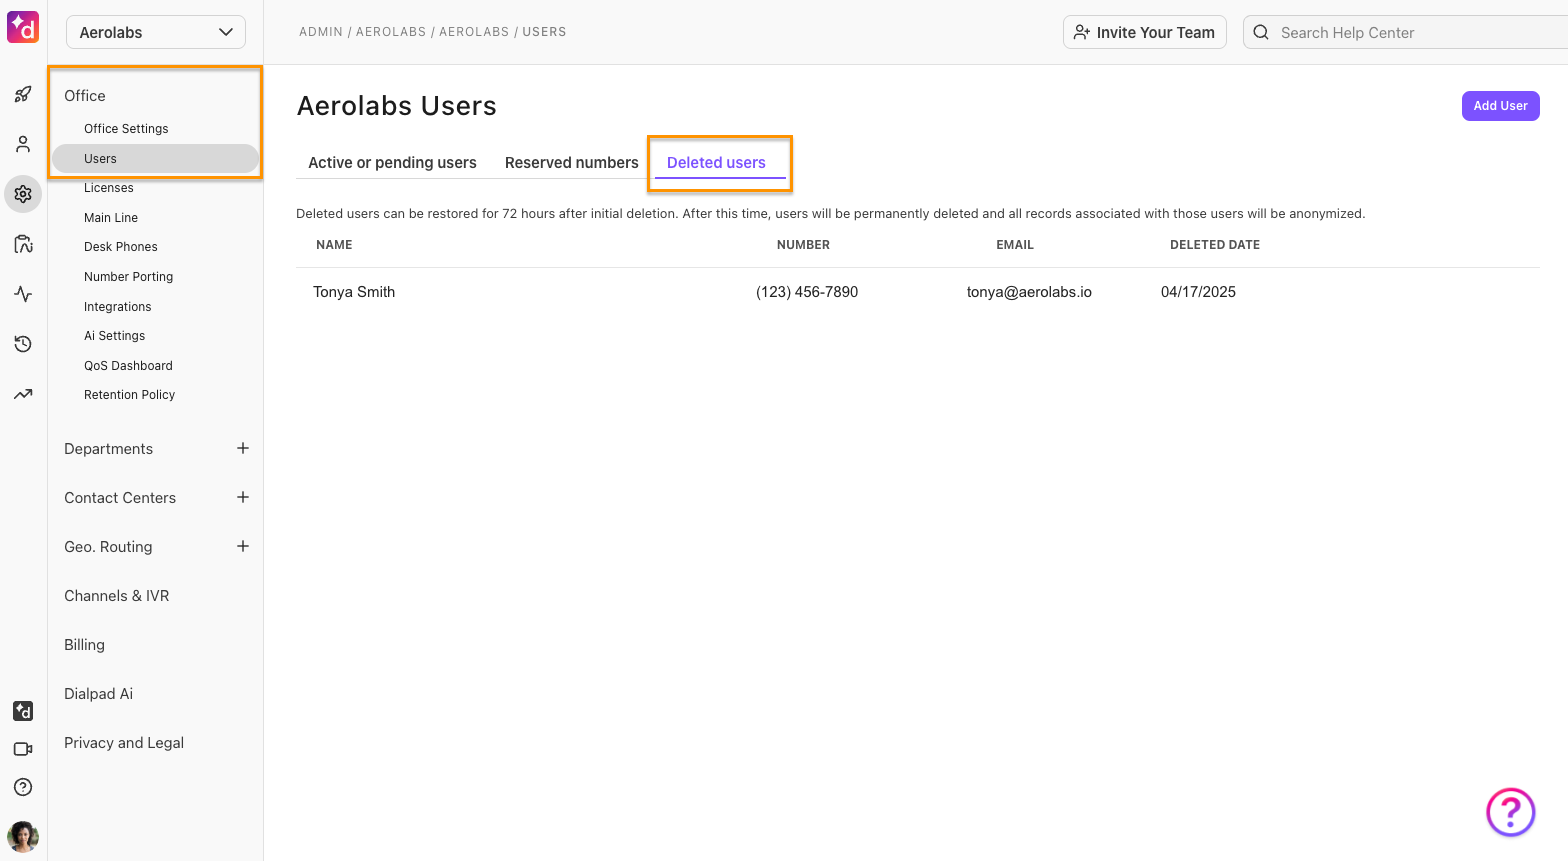Select the admin settings gear icon
This screenshot has width=1568, height=861.
pyautogui.click(x=23, y=194)
